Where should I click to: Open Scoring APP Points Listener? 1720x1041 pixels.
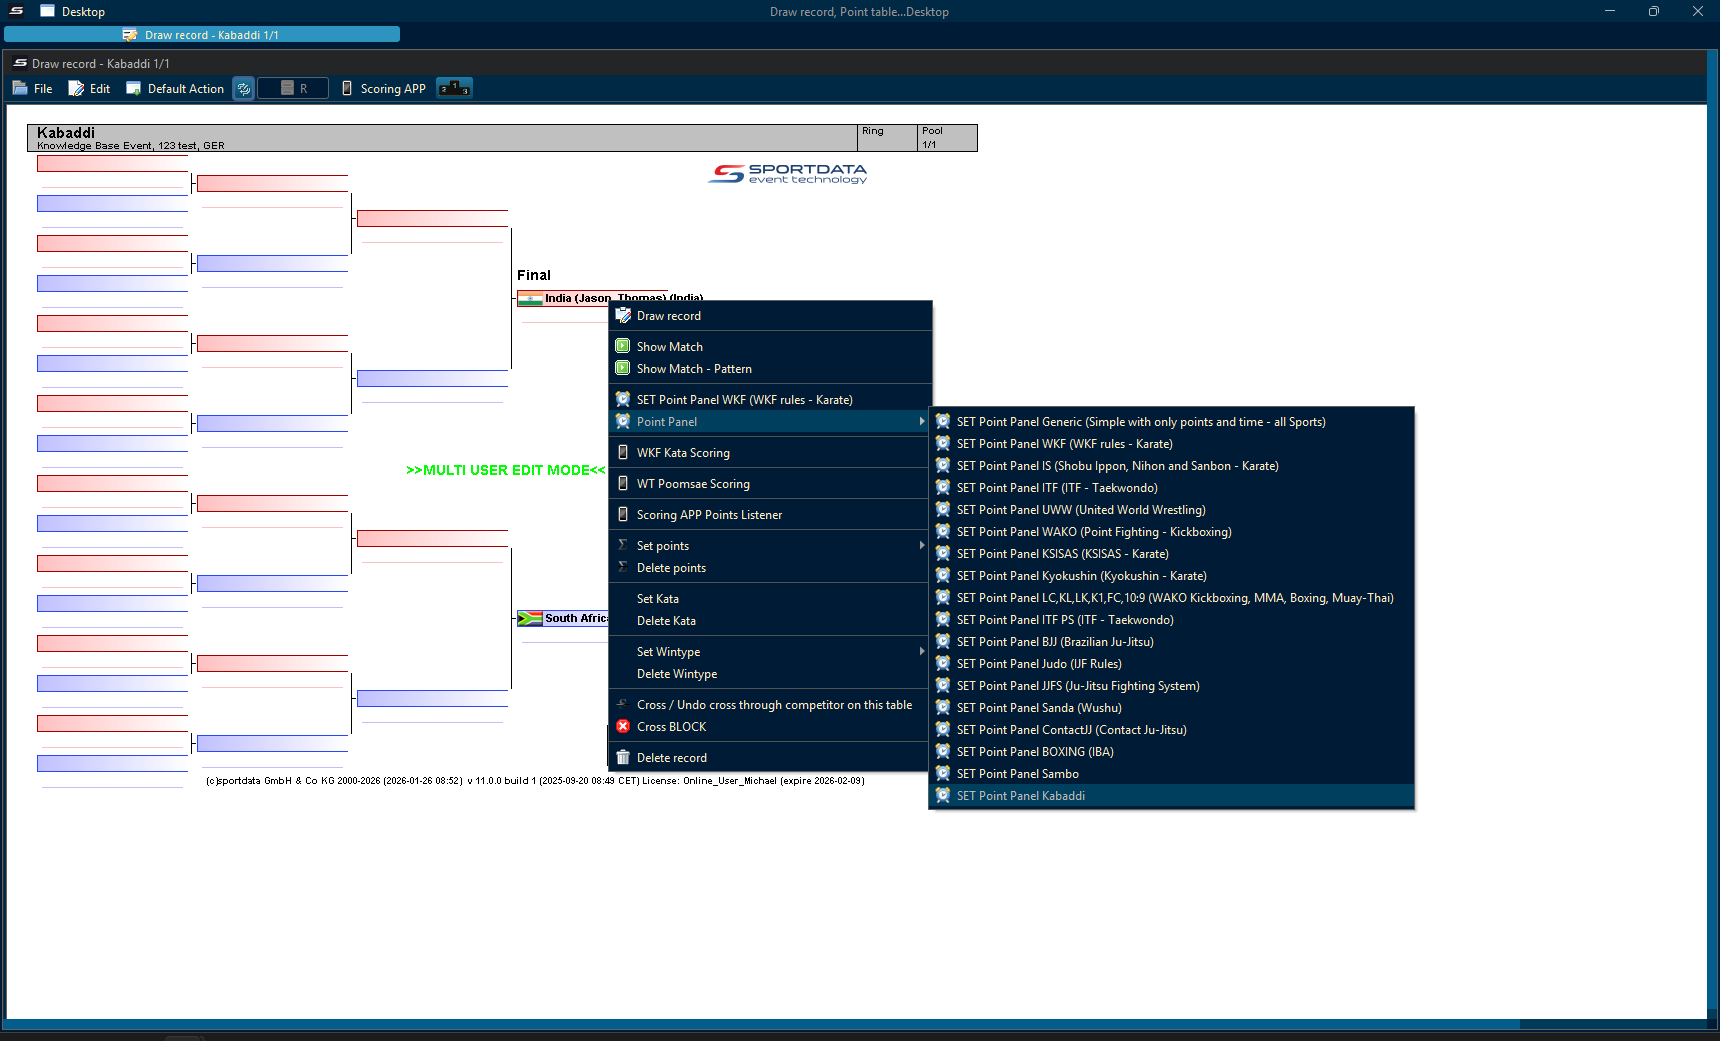coord(709,515)
